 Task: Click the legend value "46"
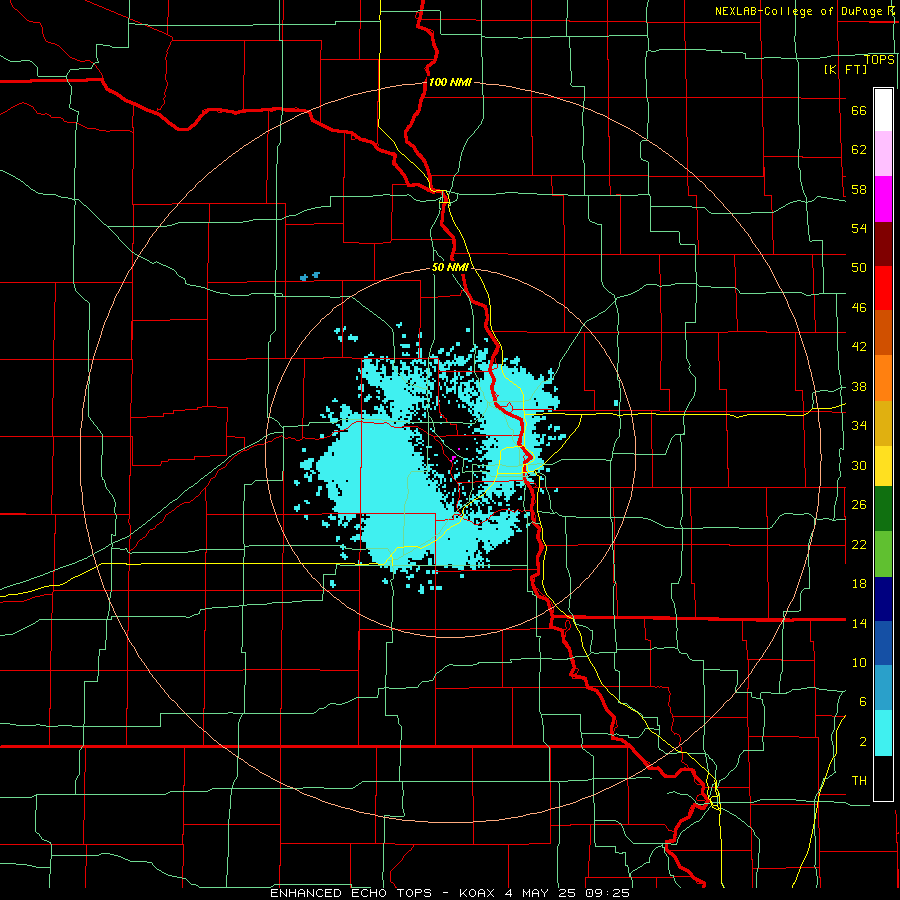coord(859,308)
